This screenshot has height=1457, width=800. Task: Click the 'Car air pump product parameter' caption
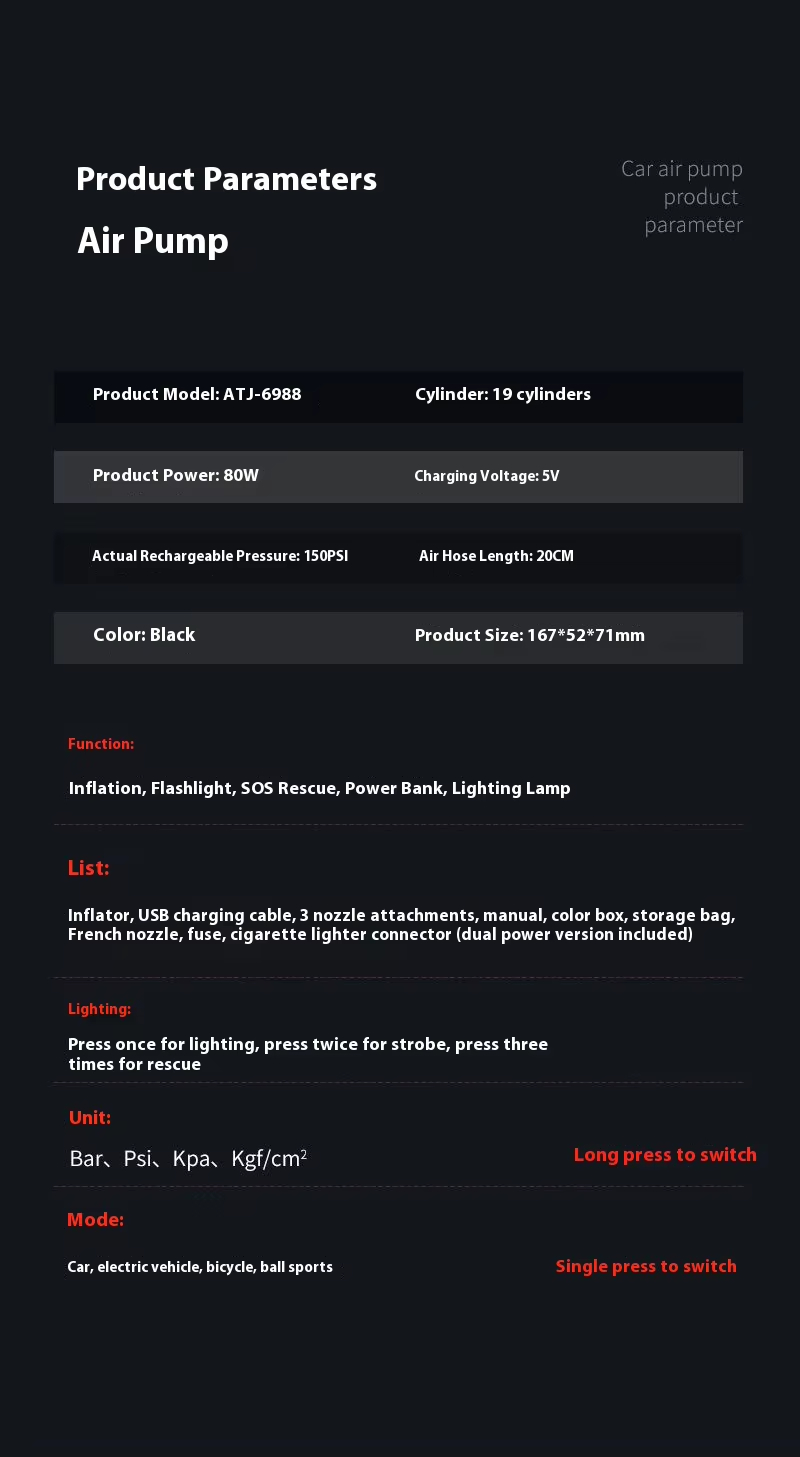pyautogui.click(x=682, y=197)
